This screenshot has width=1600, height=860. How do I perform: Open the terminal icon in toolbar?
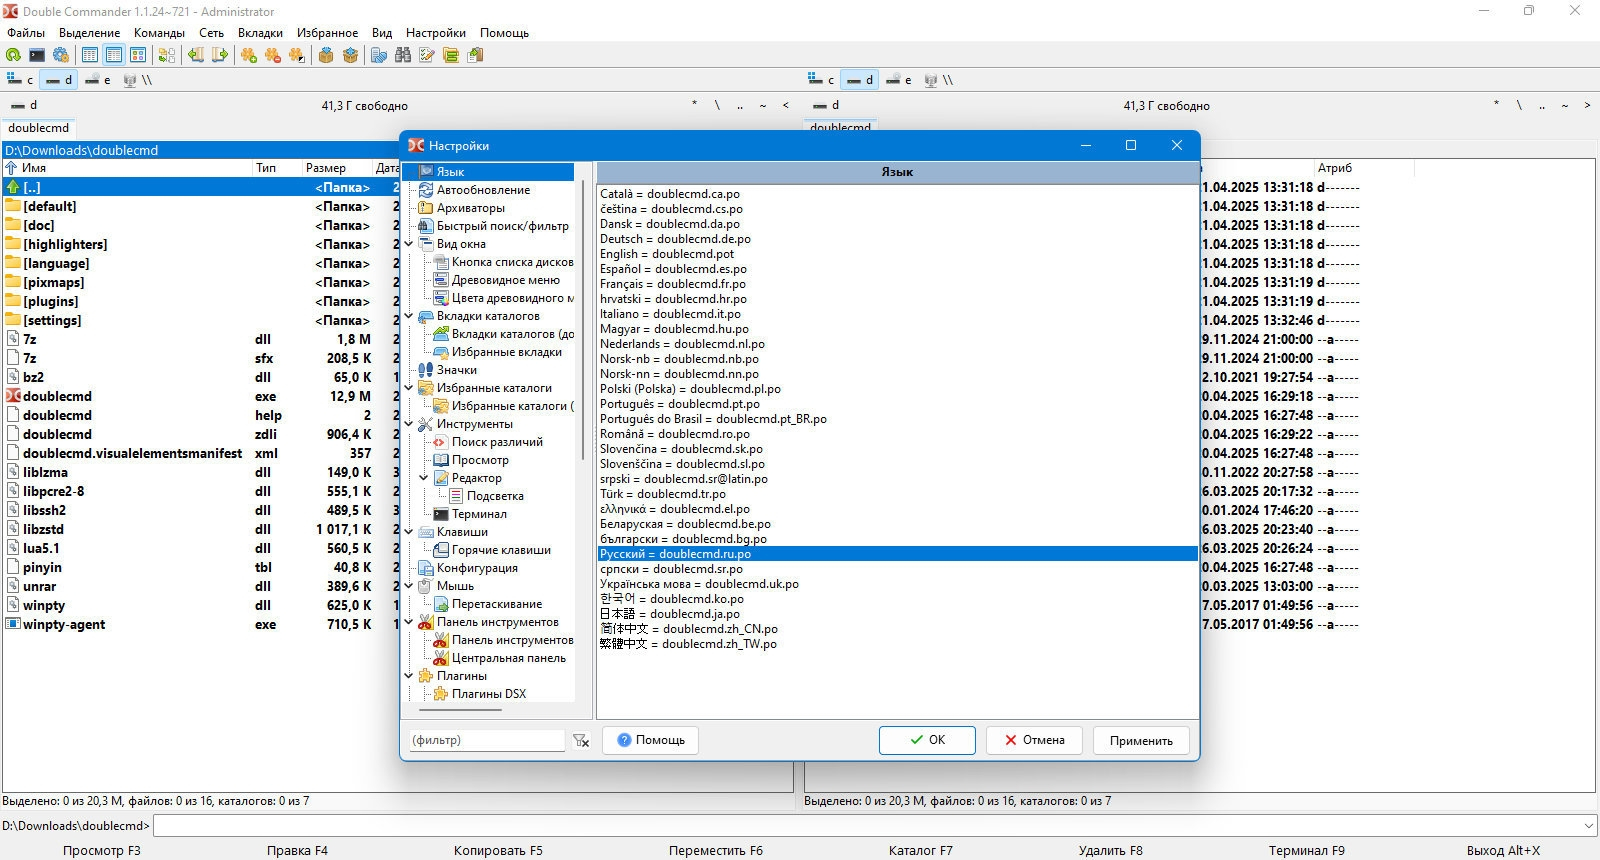pyautogui.click(x=37, y=55)
